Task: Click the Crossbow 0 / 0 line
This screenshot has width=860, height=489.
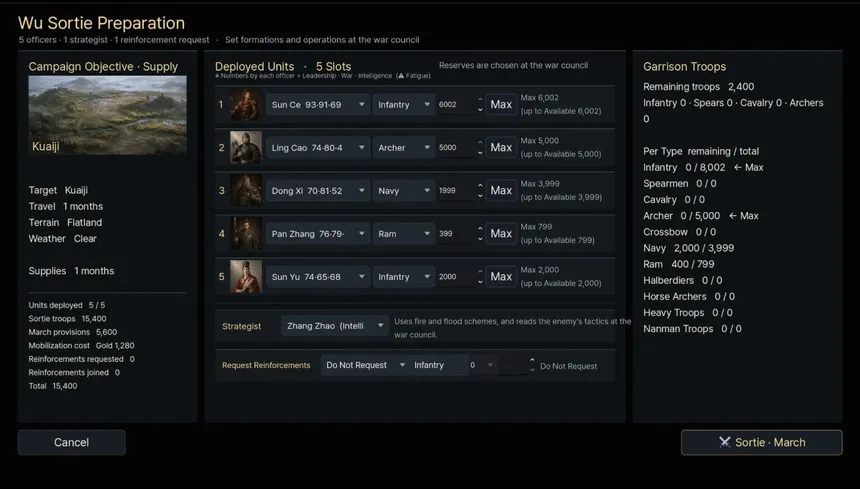Action: (x=680, y=232)
